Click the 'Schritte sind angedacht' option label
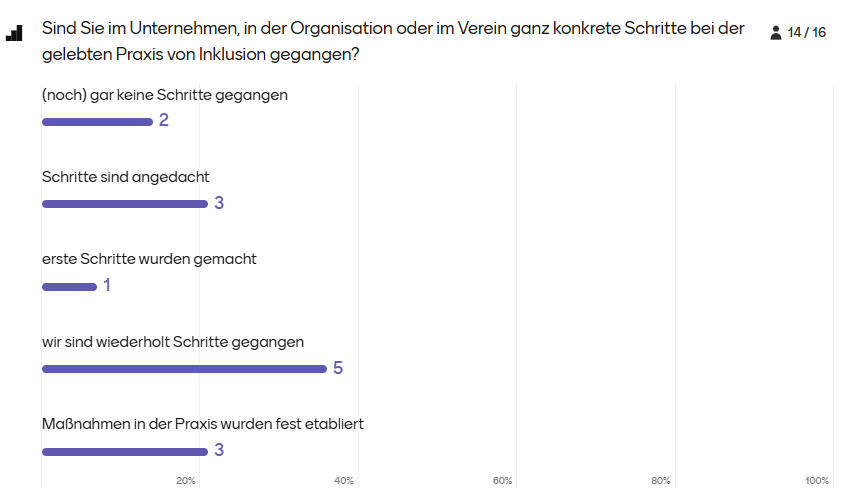This screenshot has width=843, height=502. 126,177
